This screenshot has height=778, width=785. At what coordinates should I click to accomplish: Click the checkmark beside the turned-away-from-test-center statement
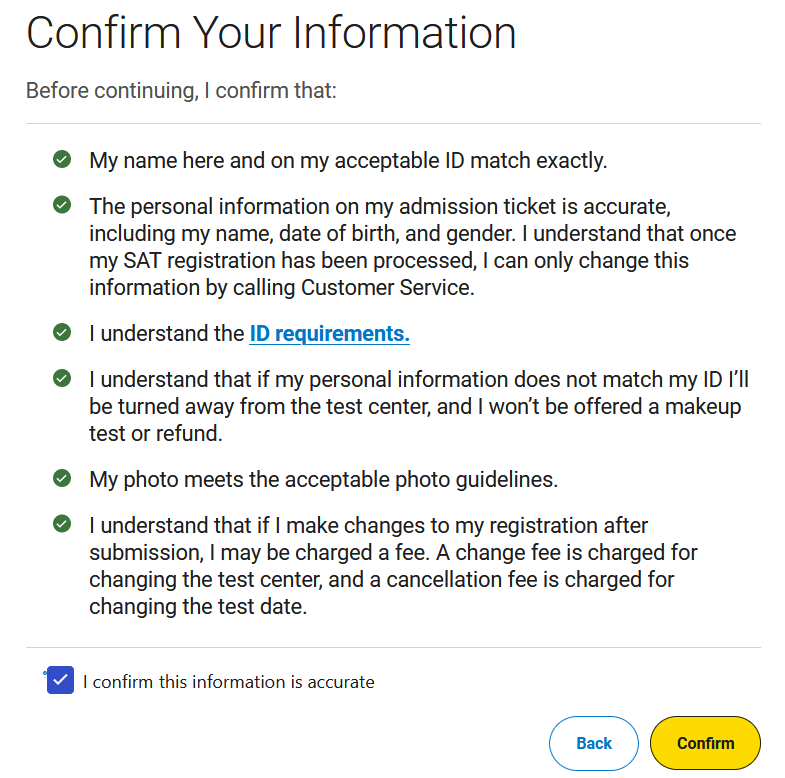pyautogui.click(x=62, y=378)
